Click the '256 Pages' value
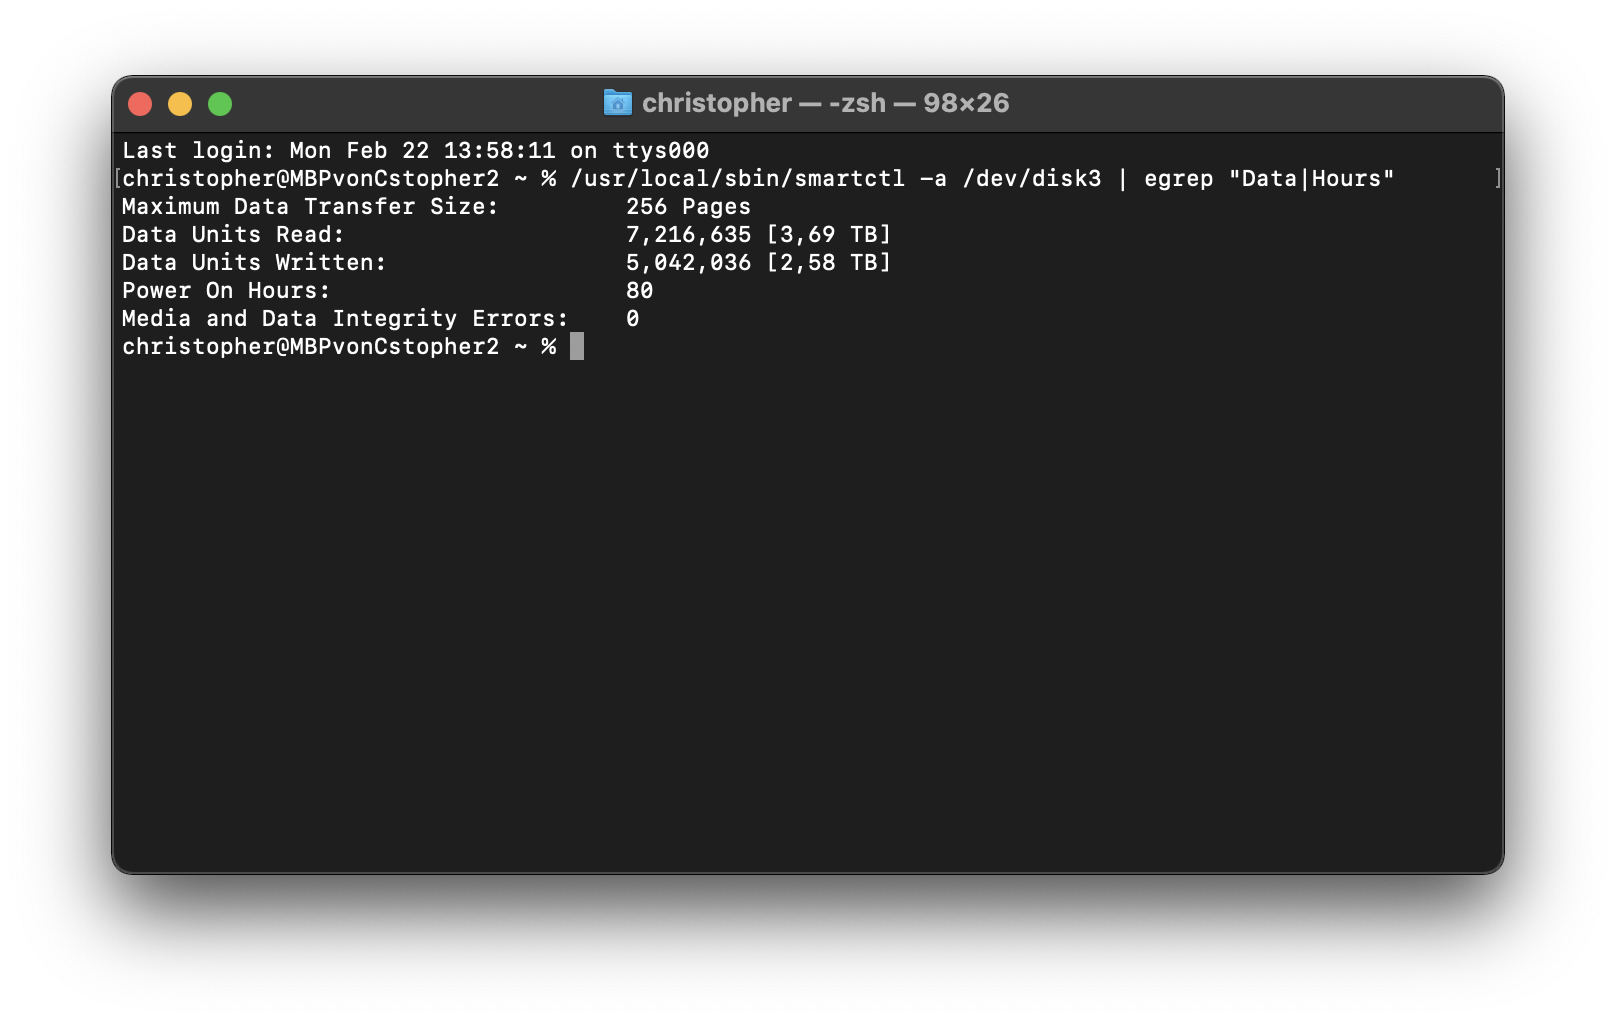 point(688,207)
